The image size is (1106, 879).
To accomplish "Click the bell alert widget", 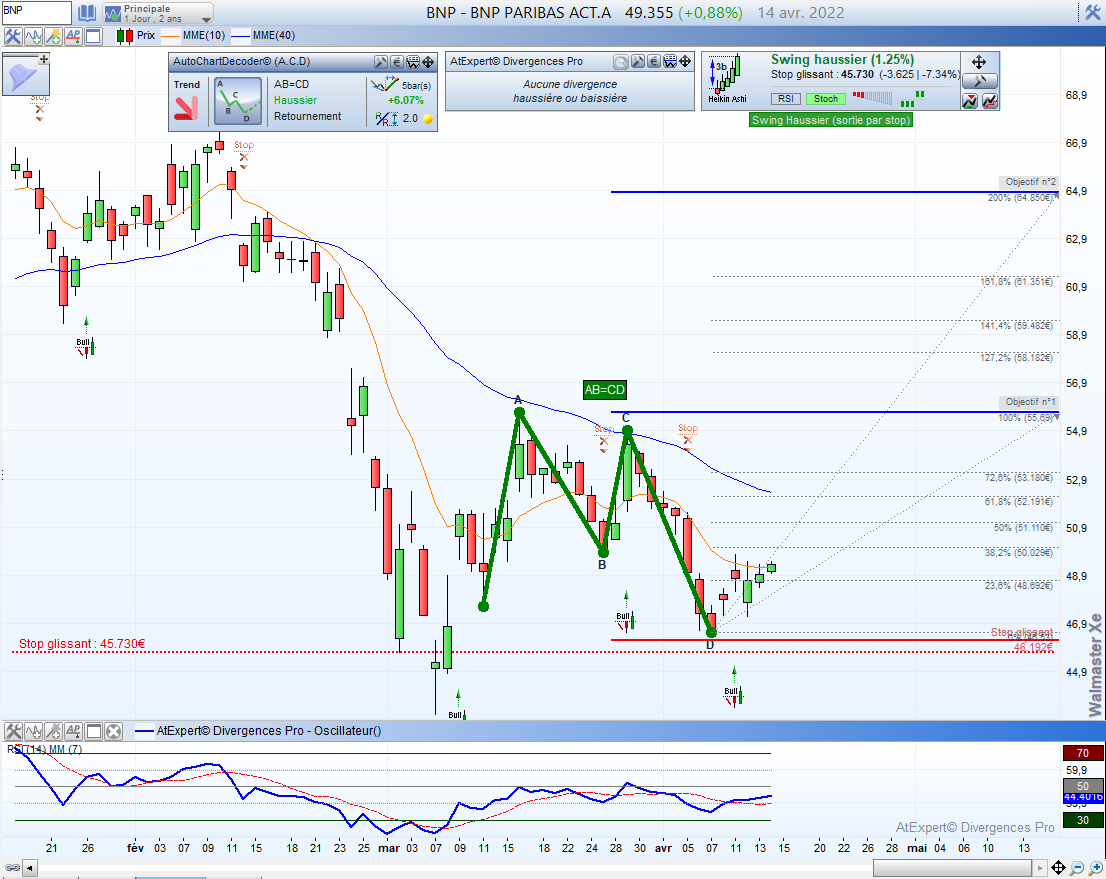I will 21,76.
